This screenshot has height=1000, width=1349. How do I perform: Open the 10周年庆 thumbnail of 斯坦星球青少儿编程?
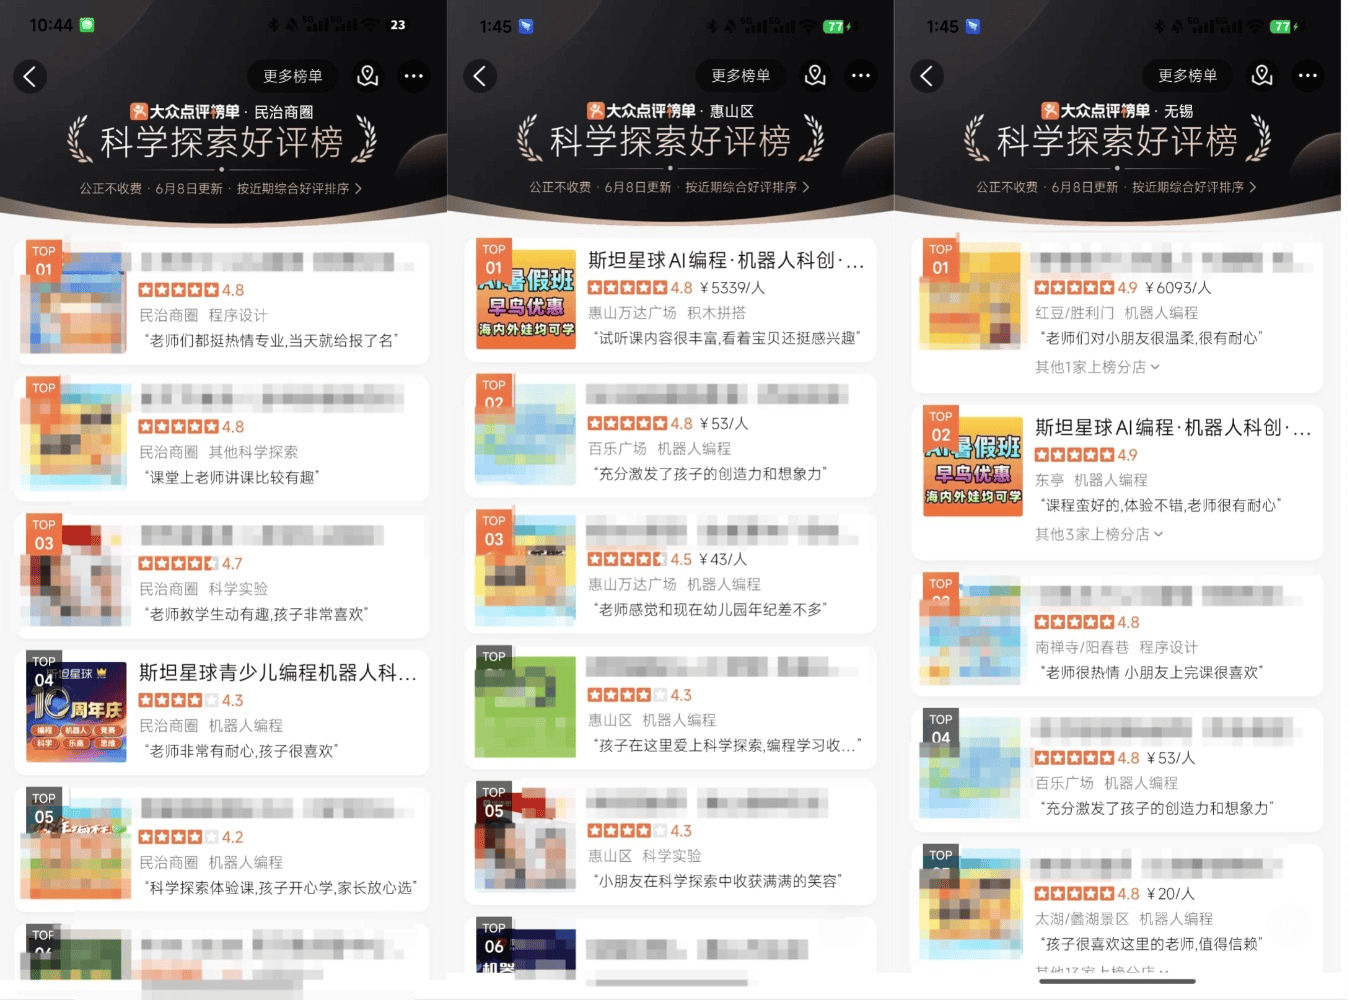pyautogui.click(x=77, y=712)
